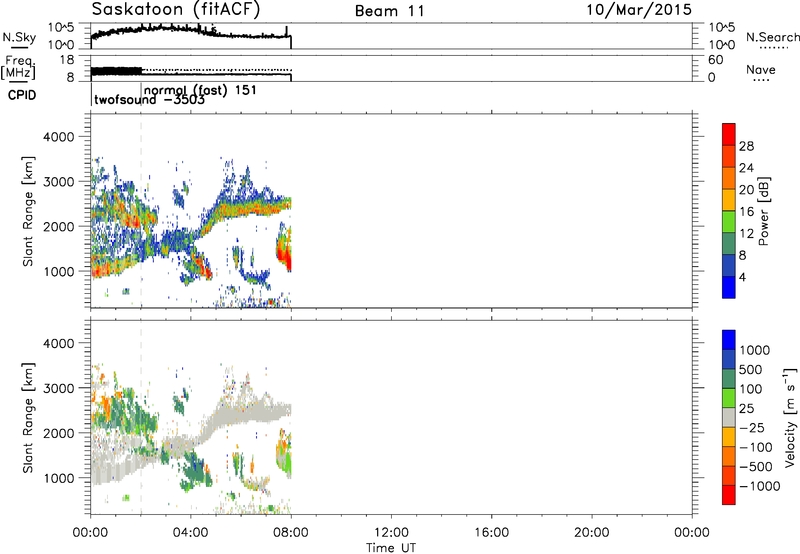Image resolution: width=800 pixels, height=554 pixels.
Task: Click the top blue Velocity swatch above 1000
Action: point(729,340)
